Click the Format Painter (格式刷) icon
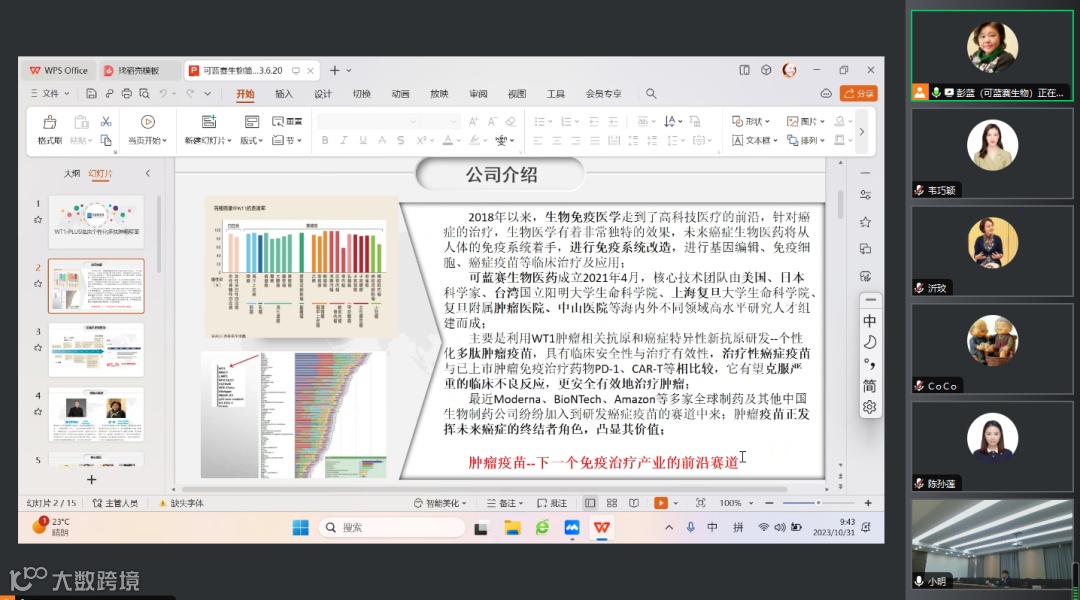The image size is (1080, 600). click(50, 123)
